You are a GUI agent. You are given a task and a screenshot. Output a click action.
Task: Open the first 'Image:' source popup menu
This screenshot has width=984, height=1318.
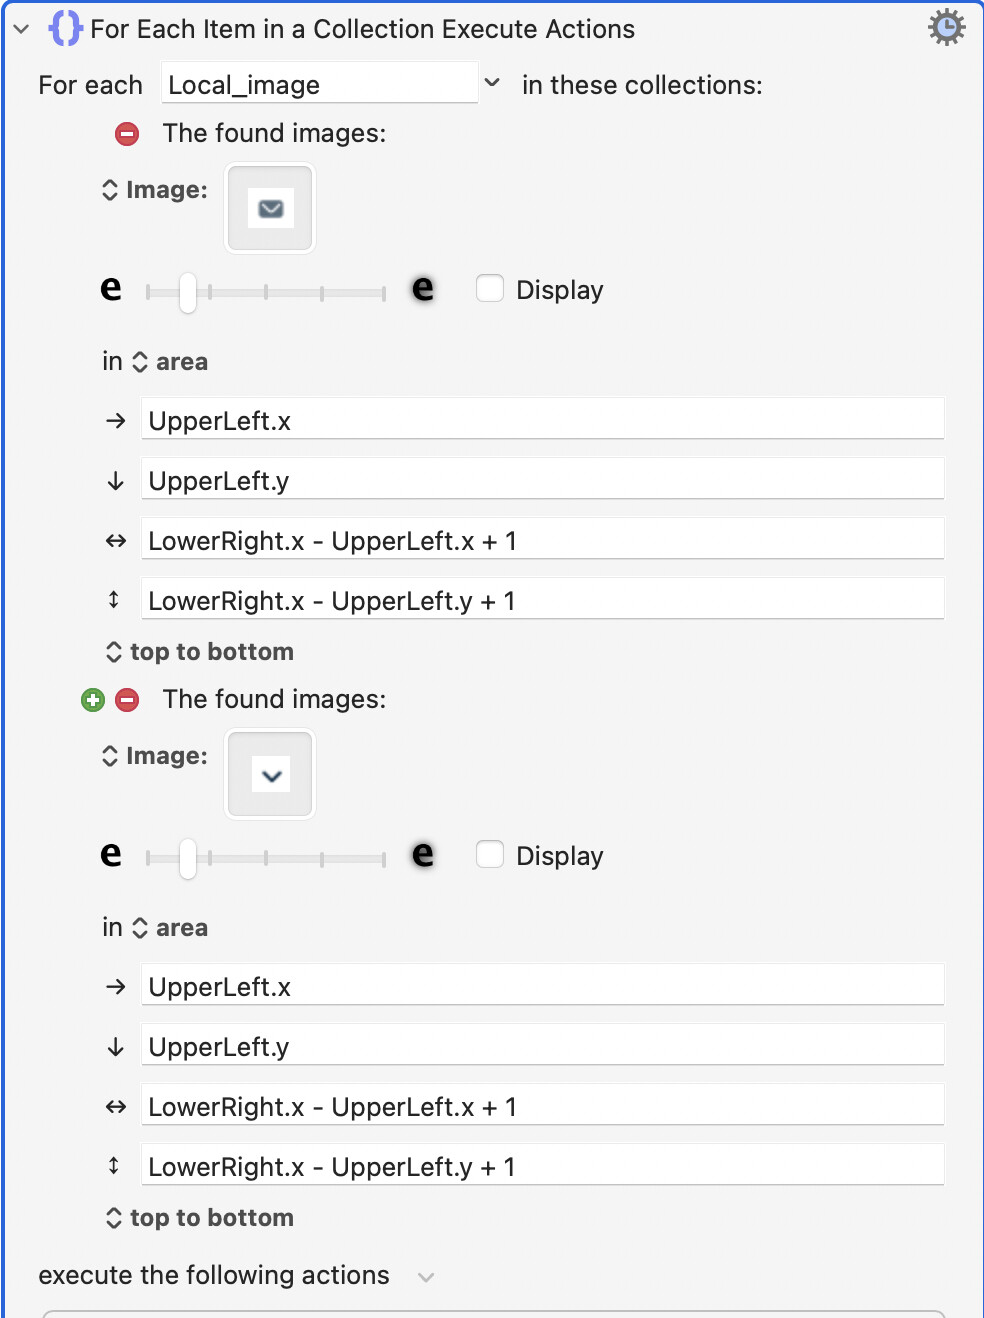tap(155, 190)
